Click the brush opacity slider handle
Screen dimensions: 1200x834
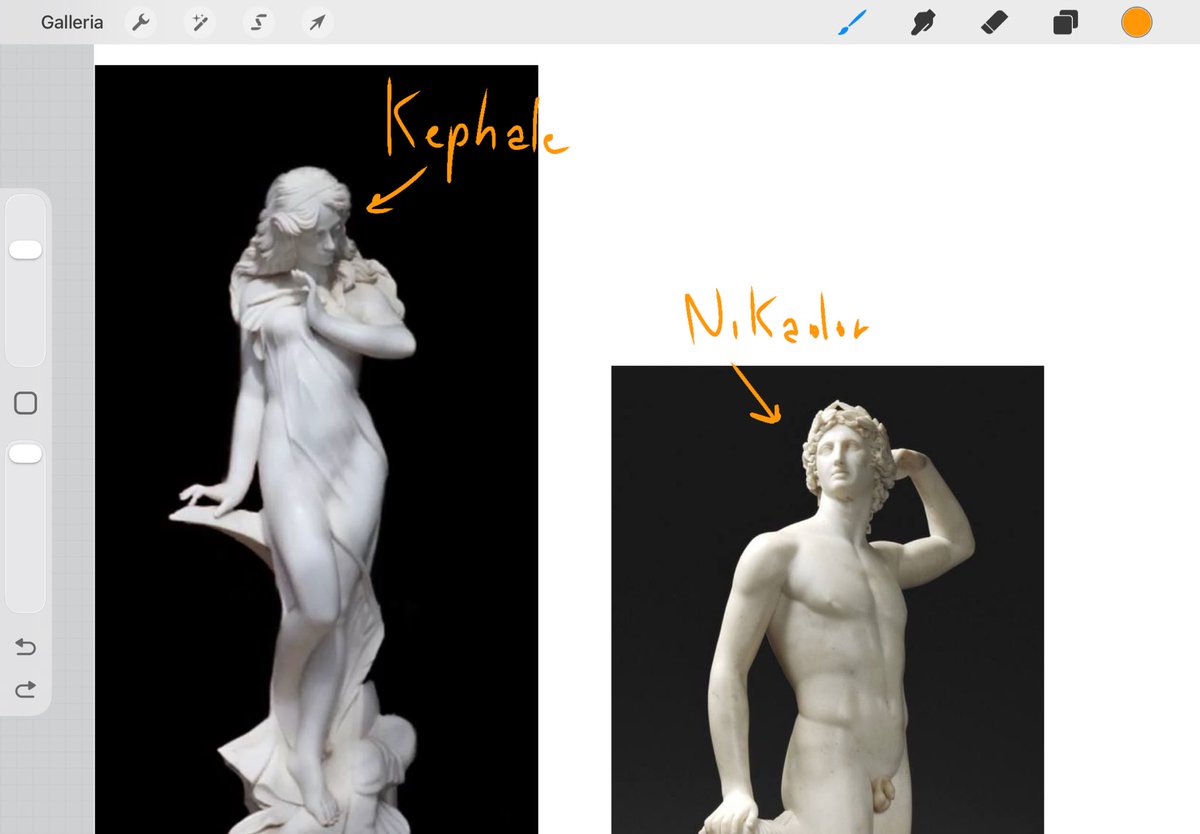click(x=25, y=454)
